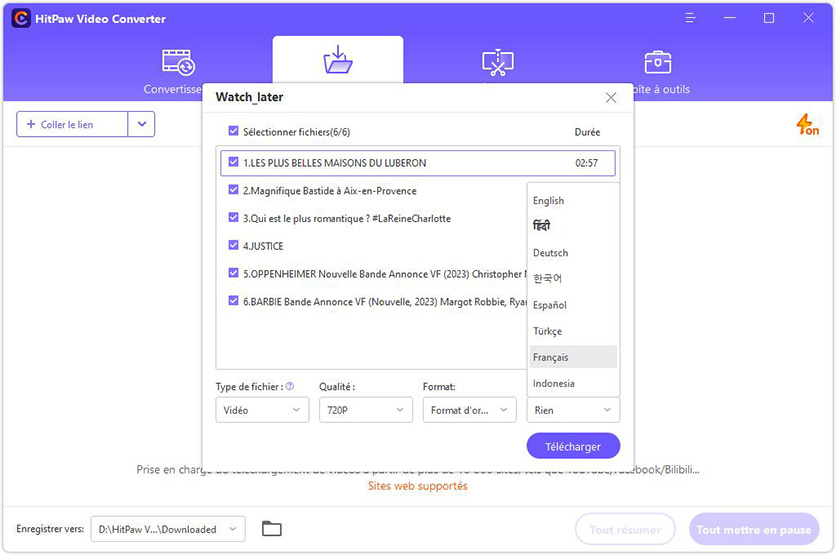Open the Rien subtitle dropdown

573,410
